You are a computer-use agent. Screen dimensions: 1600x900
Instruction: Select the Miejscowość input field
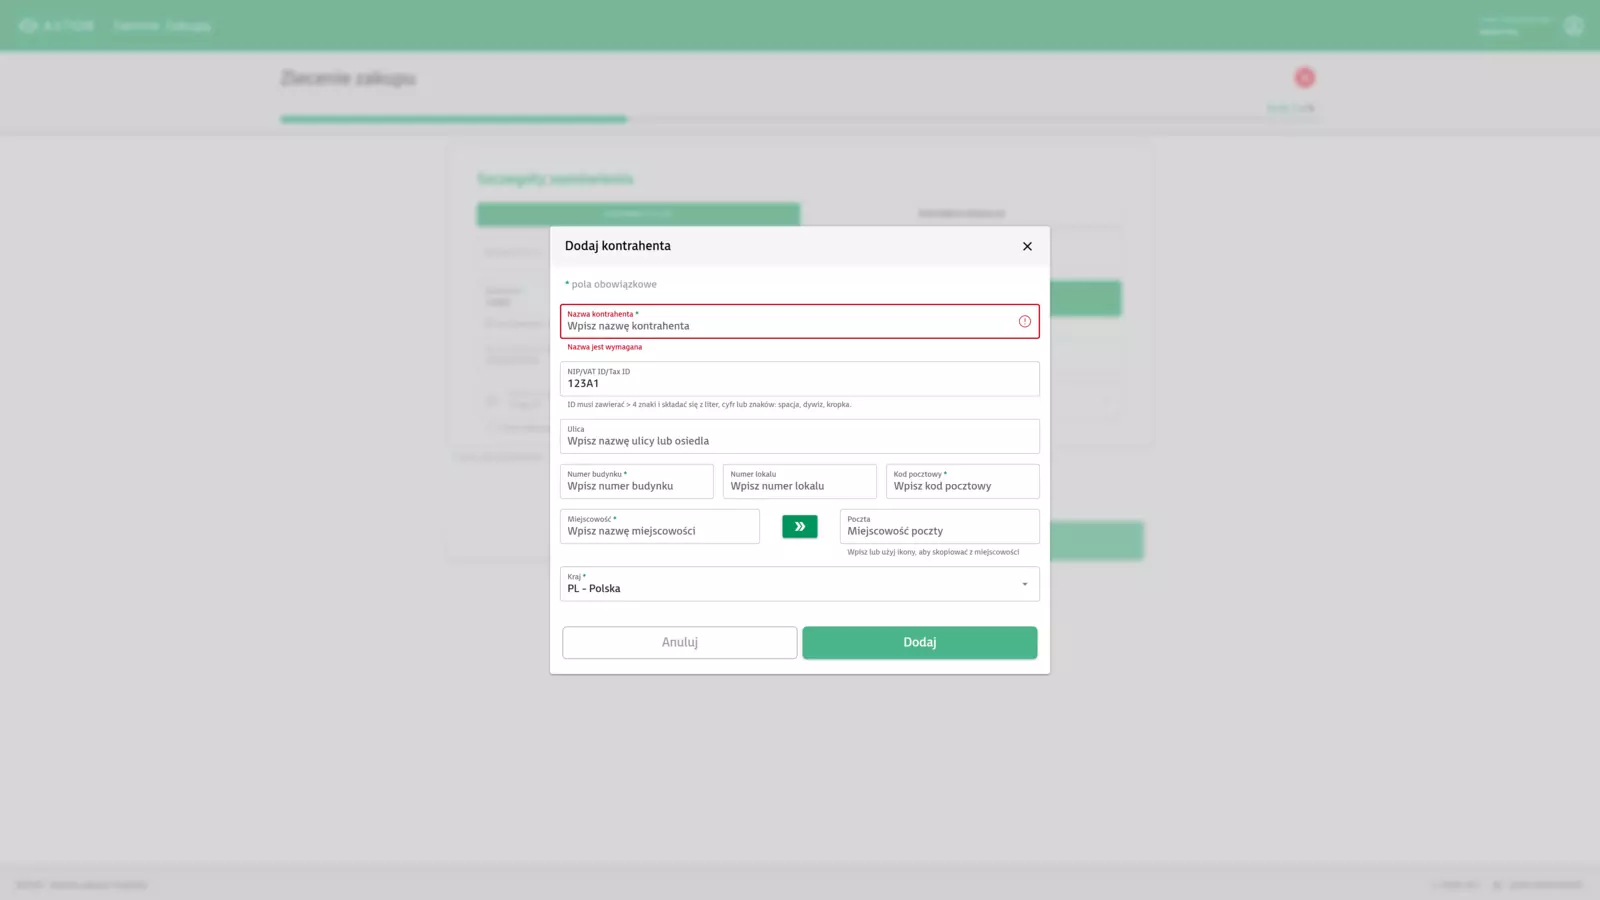659,531
